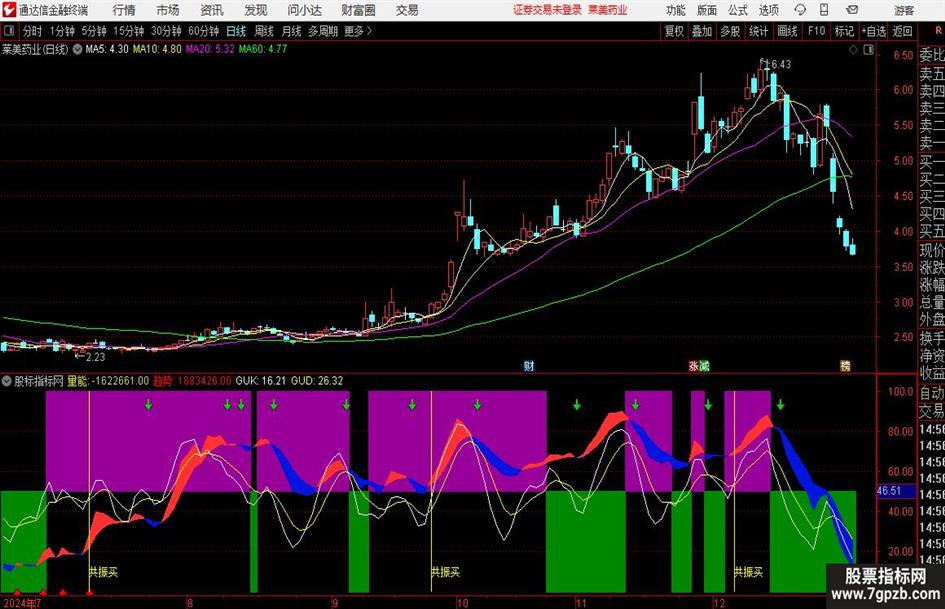Click the GUK: 16.21 value

[x=260, y=381]
